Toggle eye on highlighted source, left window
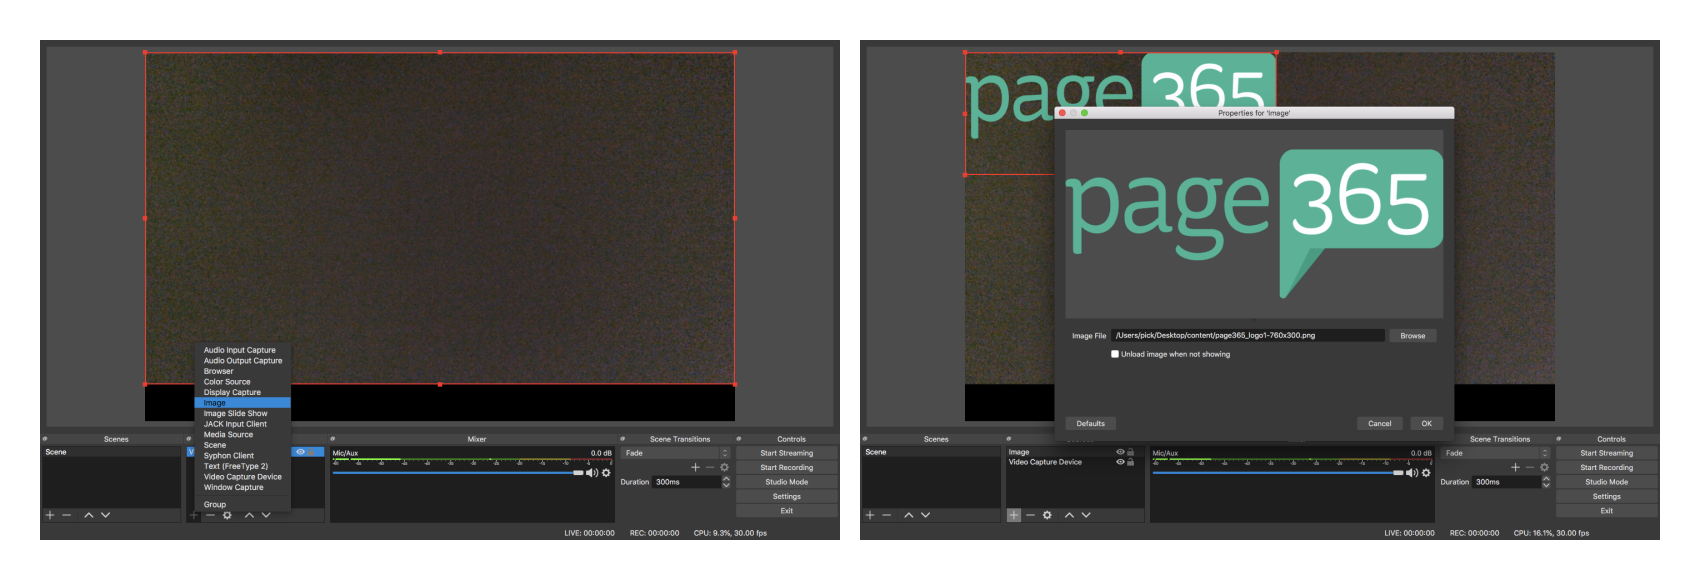The height and width of the screenshot is (580, 1700). coord(300,452)
